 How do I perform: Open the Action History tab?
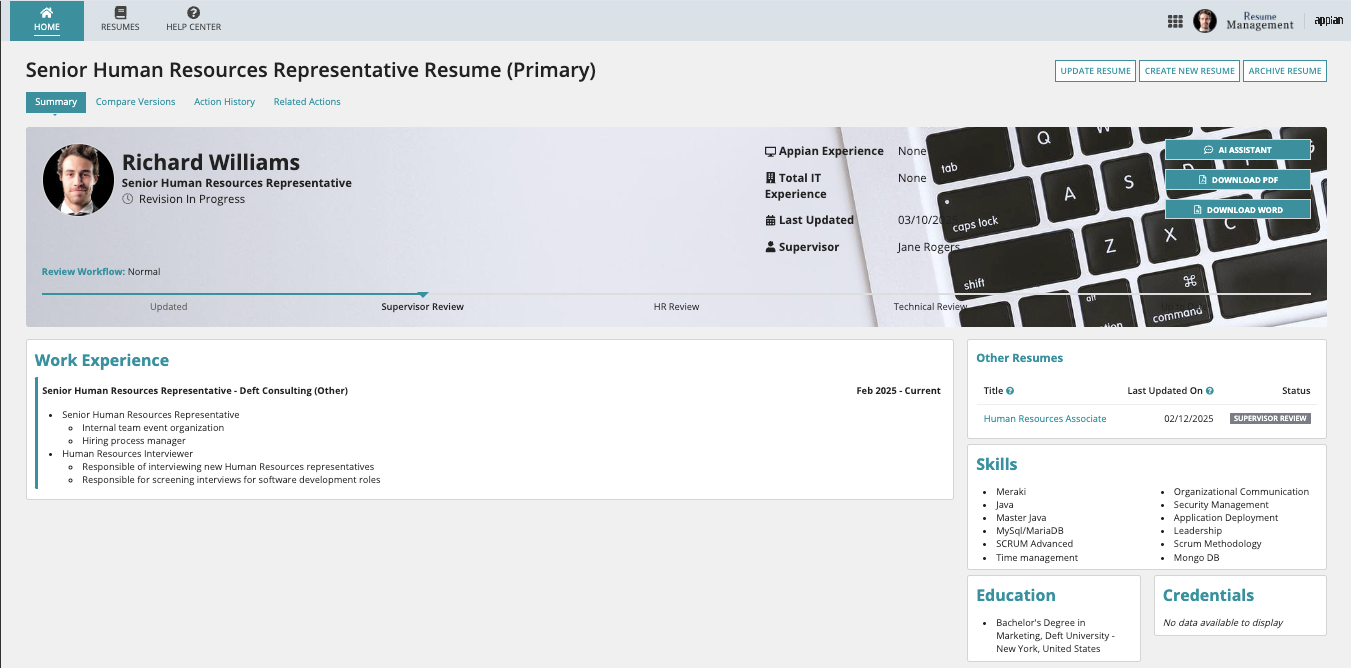[x=224, y=102]
